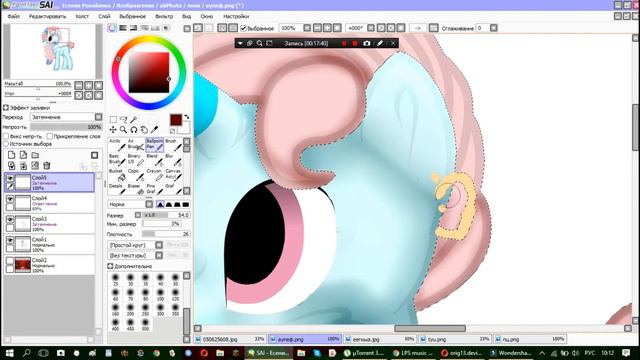Collapse the Эффект заливки section
The height and width of the screenshot is (360, 640).
(6, 108)
